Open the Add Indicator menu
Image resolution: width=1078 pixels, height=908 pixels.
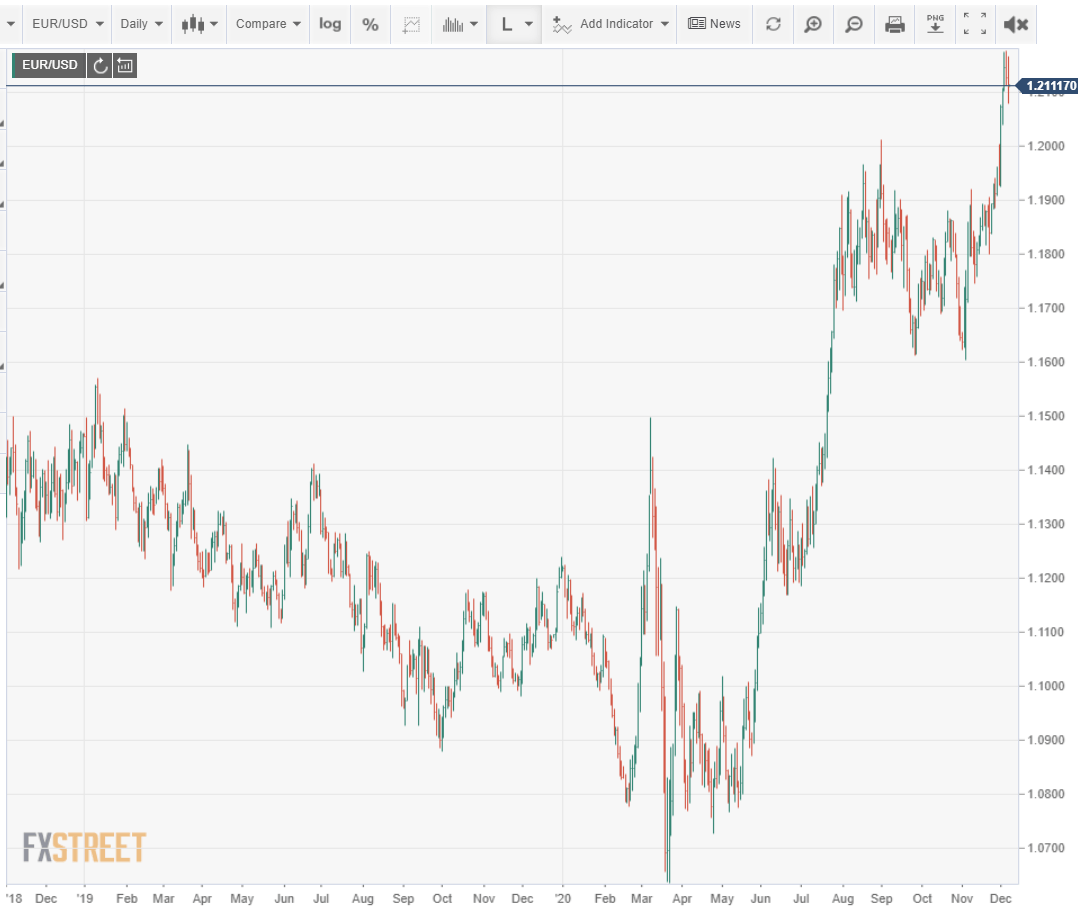pyautogui.click(x=610, y=24)
